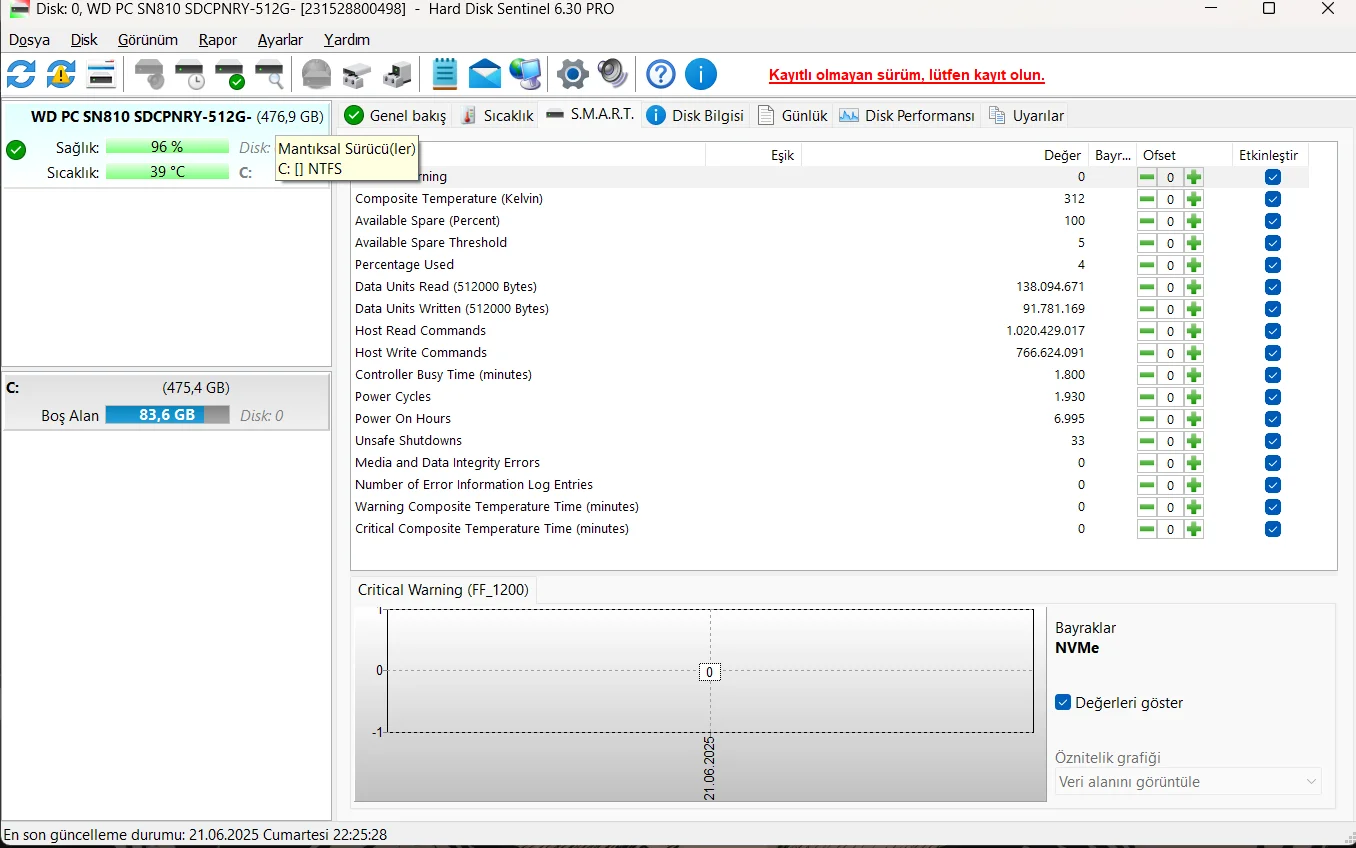This screenshot has height=848, width=1356.
Task: Click the disk with magnifier toolbar icon
Action: coord(269,74)
